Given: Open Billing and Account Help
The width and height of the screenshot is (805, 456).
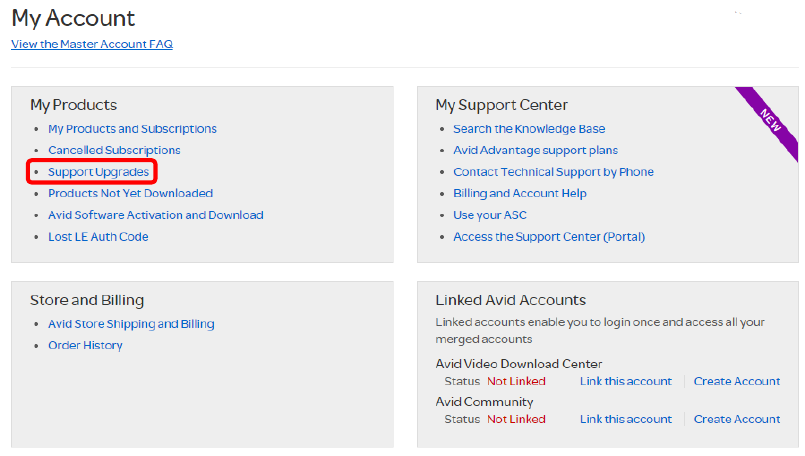Looking at the screenshot, I should [x=520, y=193].
